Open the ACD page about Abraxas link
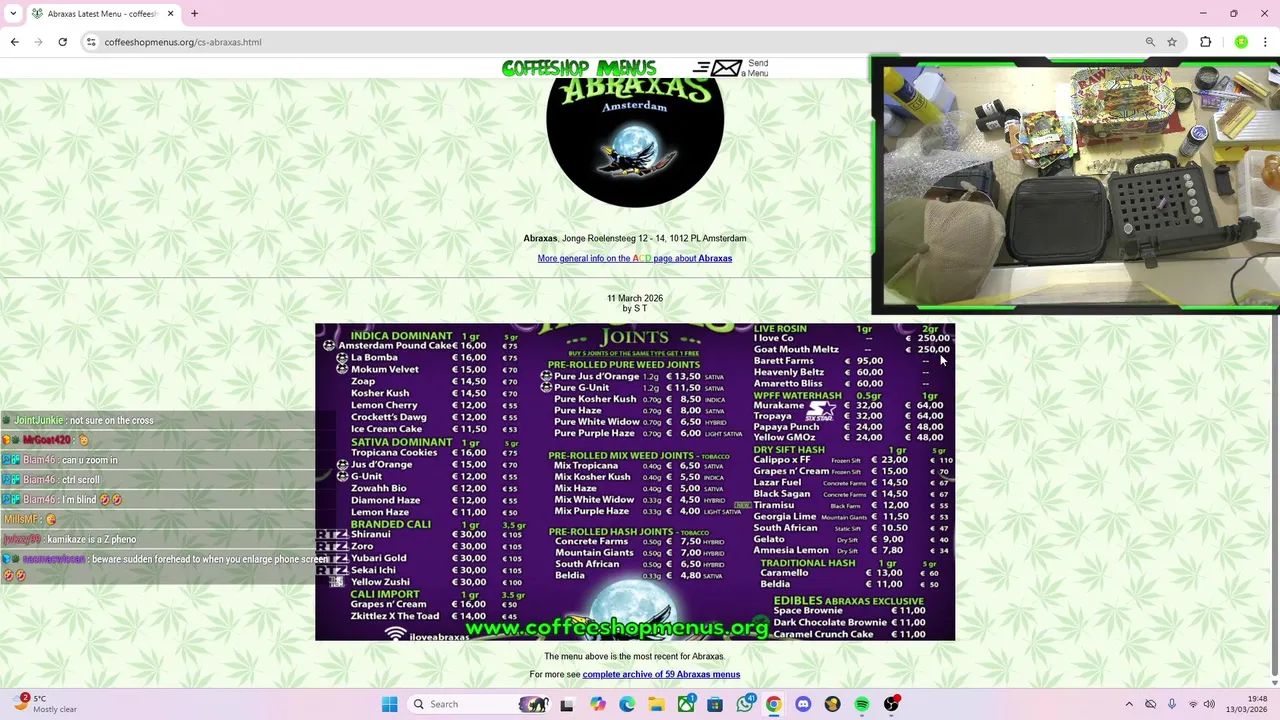Image resolution: width=1280 pixels, height=720 pixels. [x=634, y=258]
